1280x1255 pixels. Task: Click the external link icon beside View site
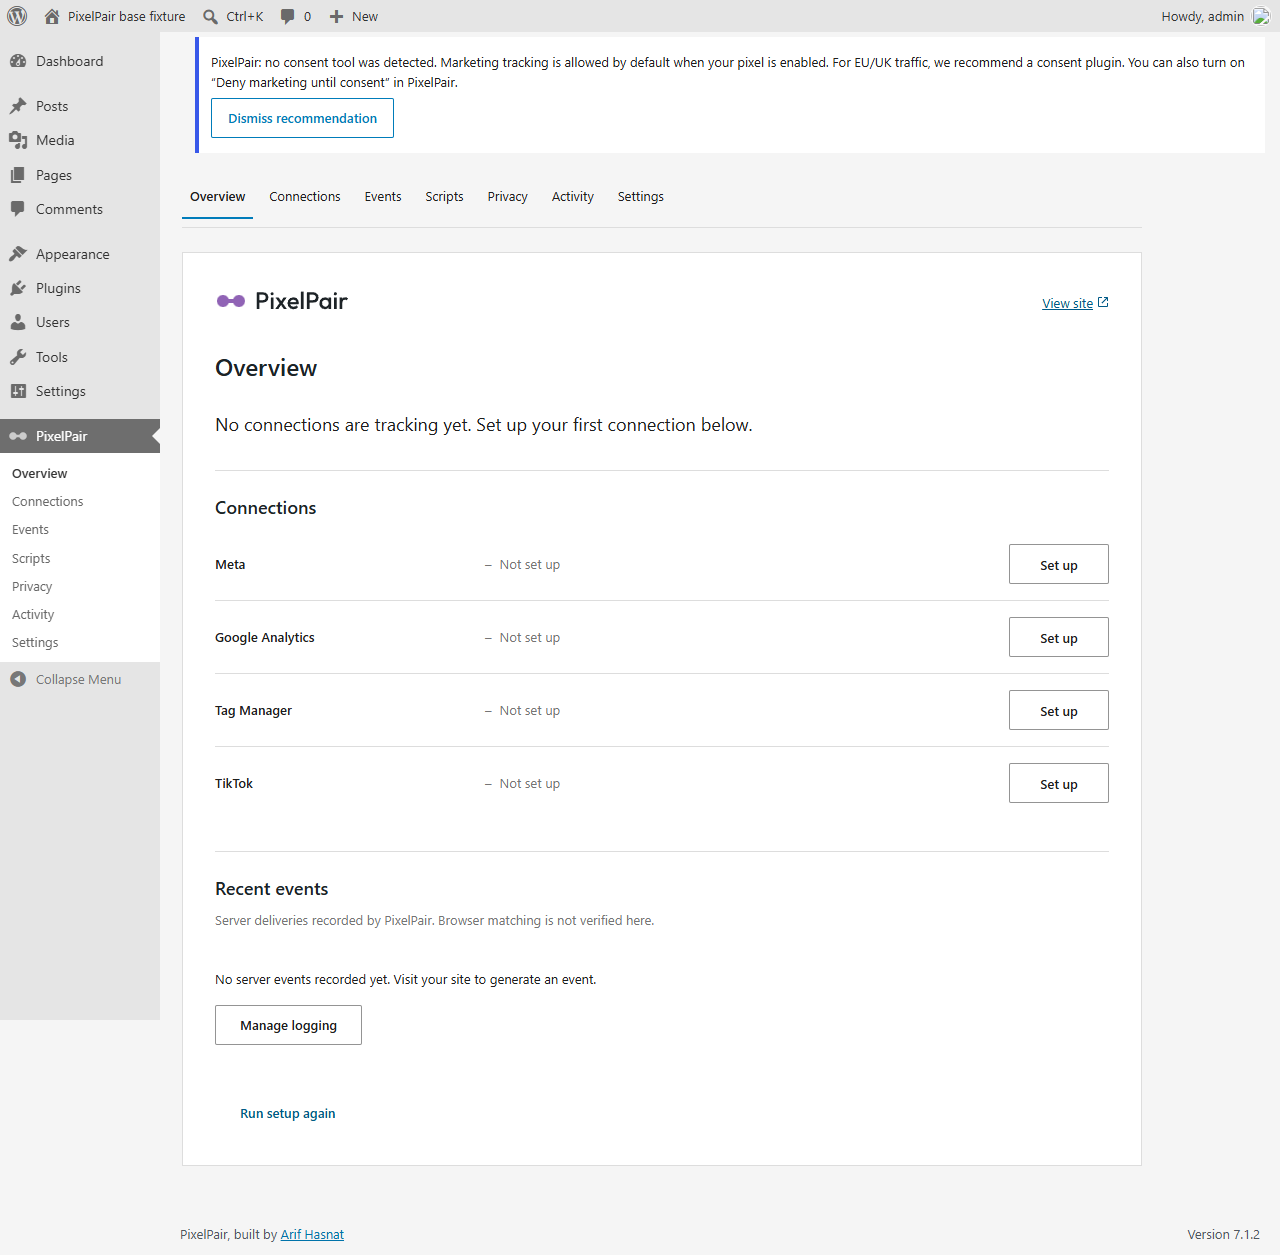(1103, 302)
